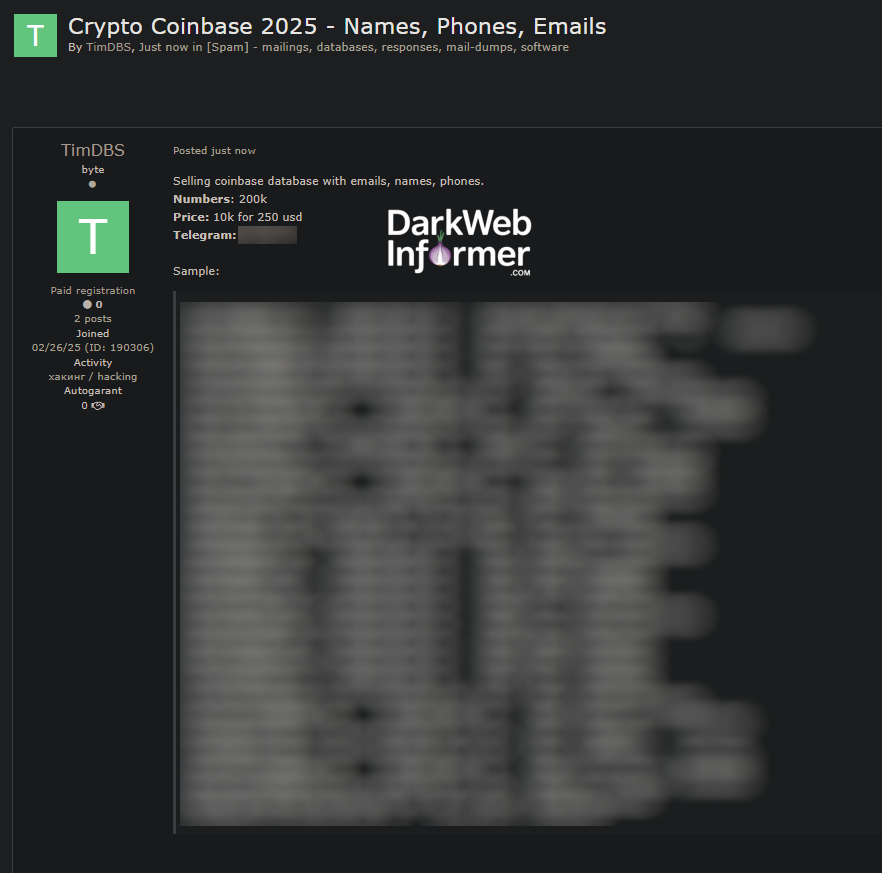Click the 'Paid registration' label

coord(93,290)
